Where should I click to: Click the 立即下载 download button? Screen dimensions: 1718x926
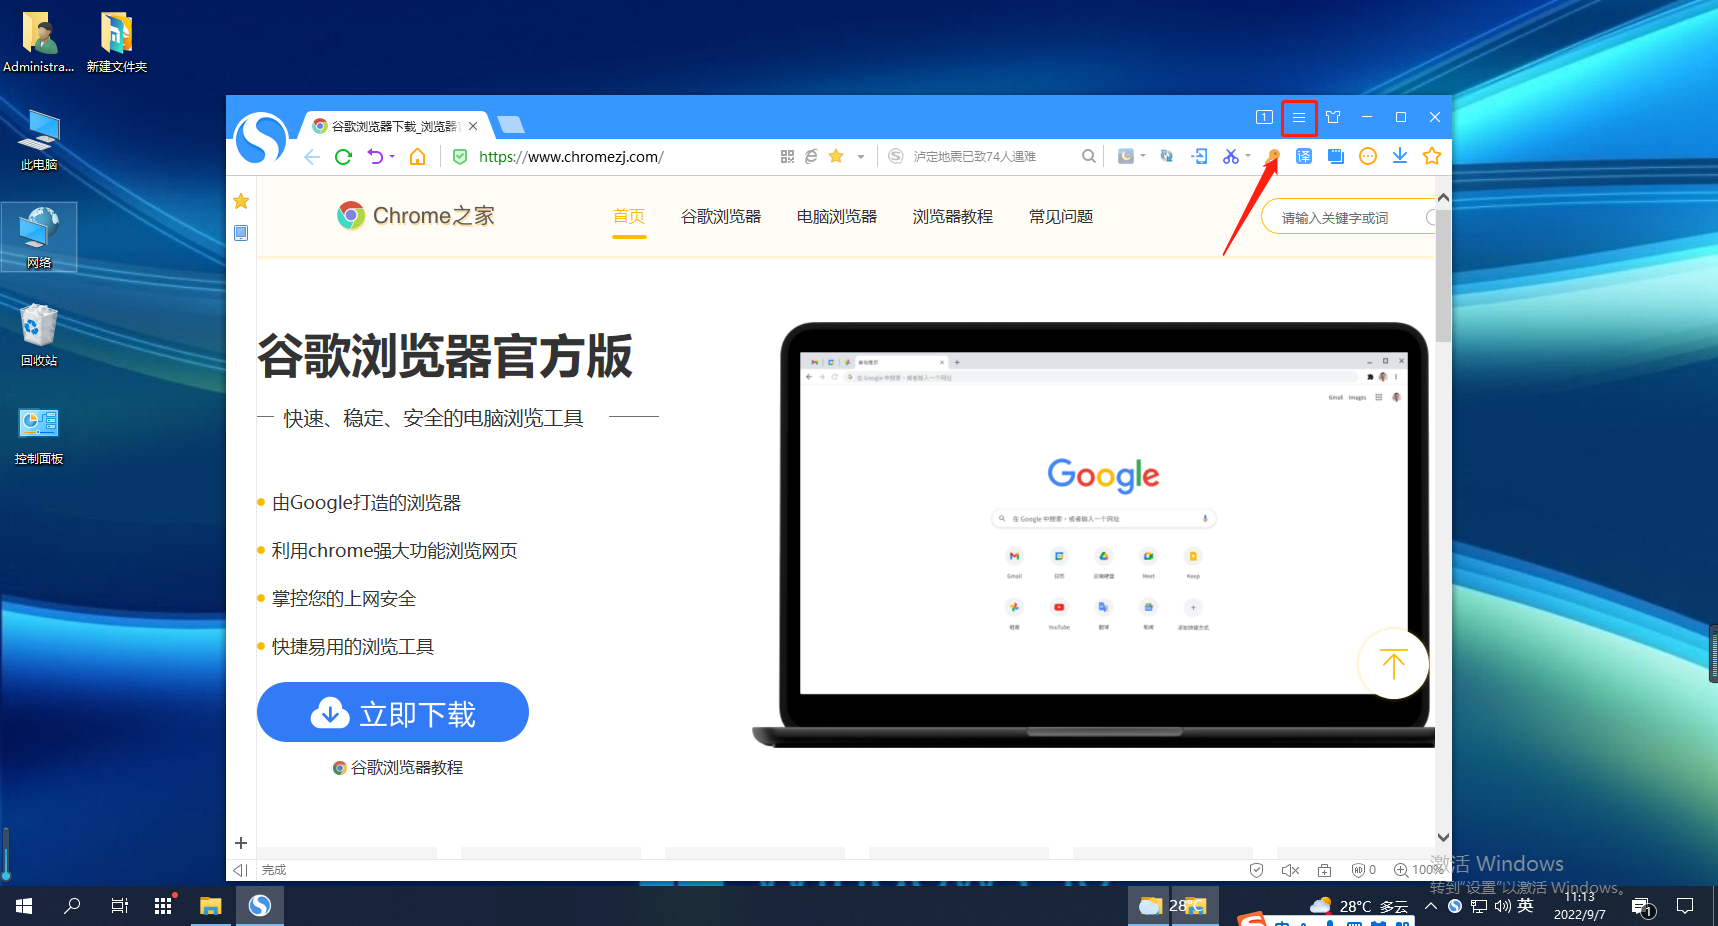[393, 713]
